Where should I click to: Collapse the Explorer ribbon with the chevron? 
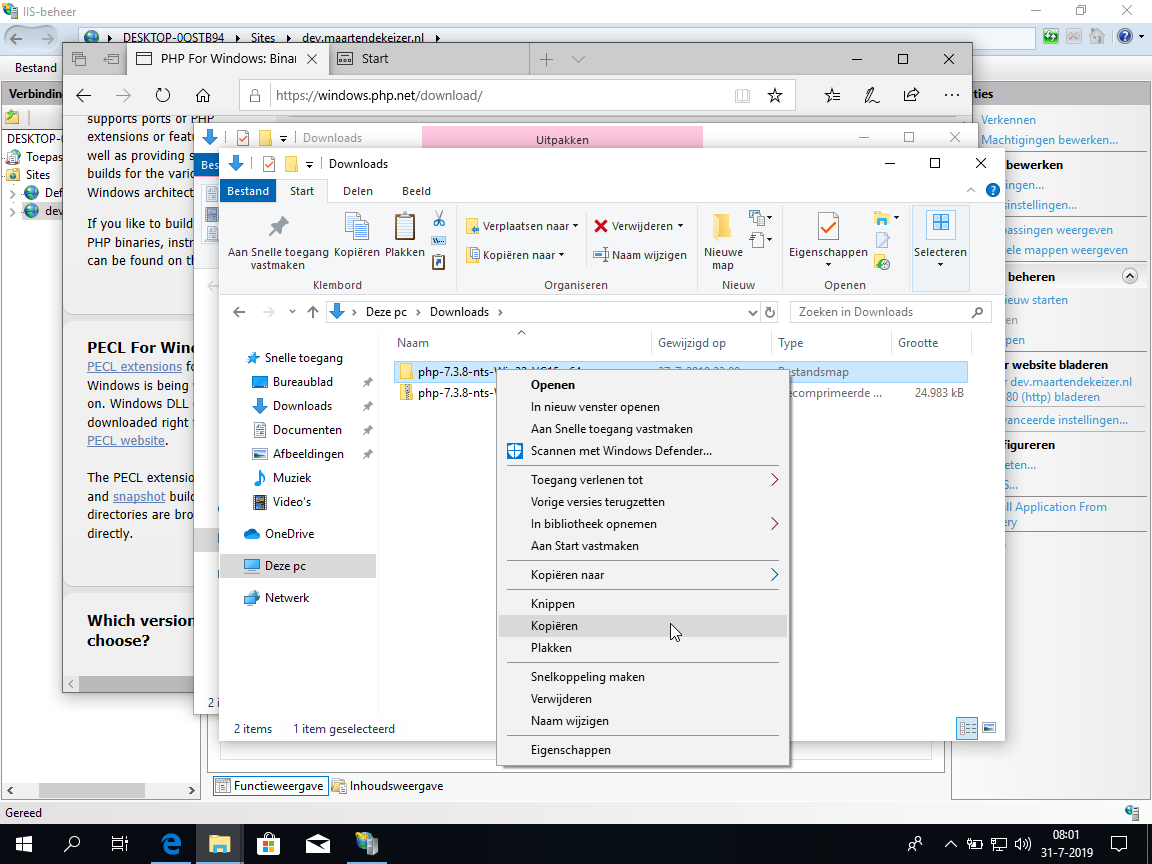point(971,190)
